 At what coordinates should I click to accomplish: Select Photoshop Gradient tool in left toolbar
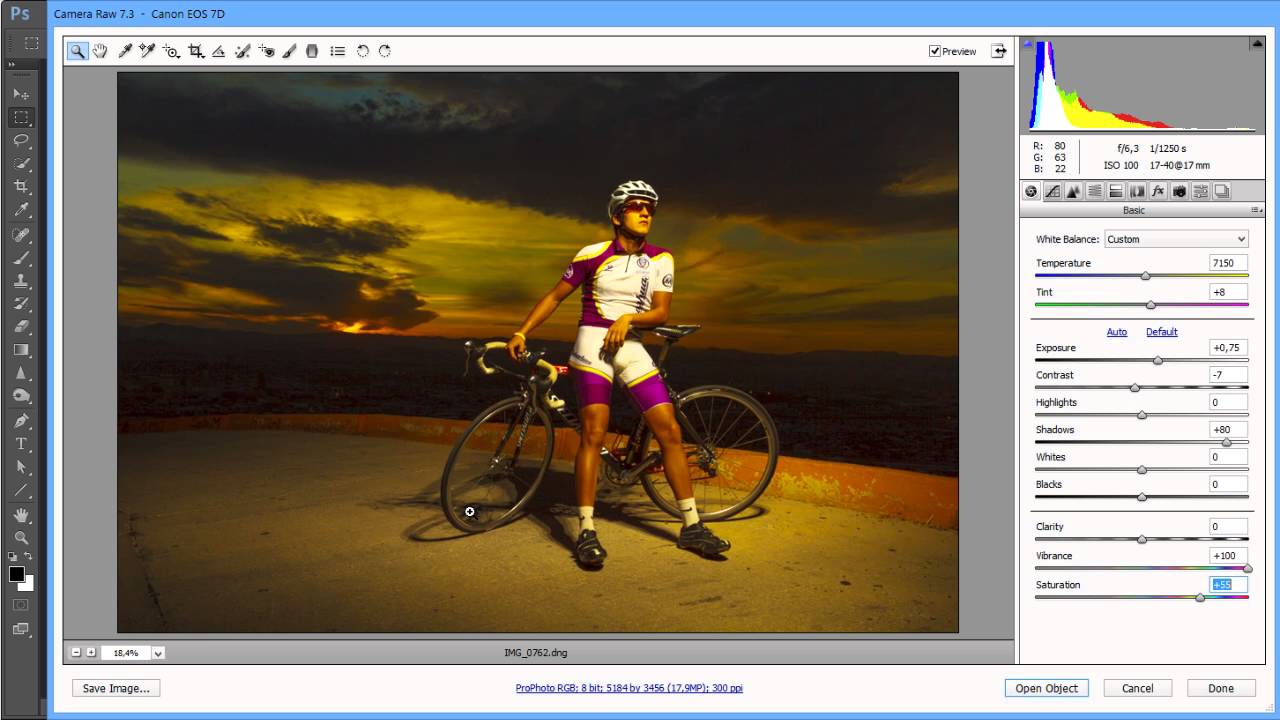pos(21,350)
